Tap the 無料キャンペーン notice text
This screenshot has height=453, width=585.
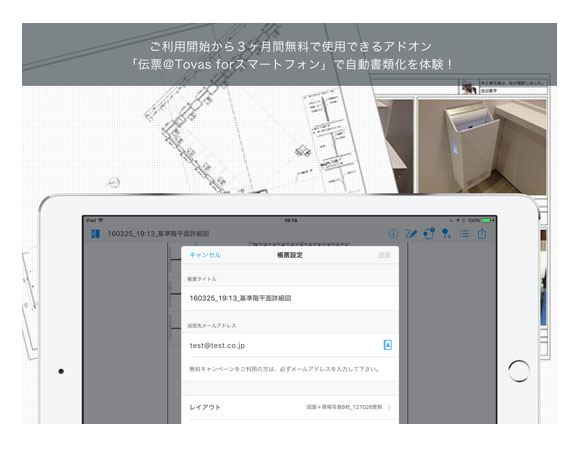(x=284, y=369)
